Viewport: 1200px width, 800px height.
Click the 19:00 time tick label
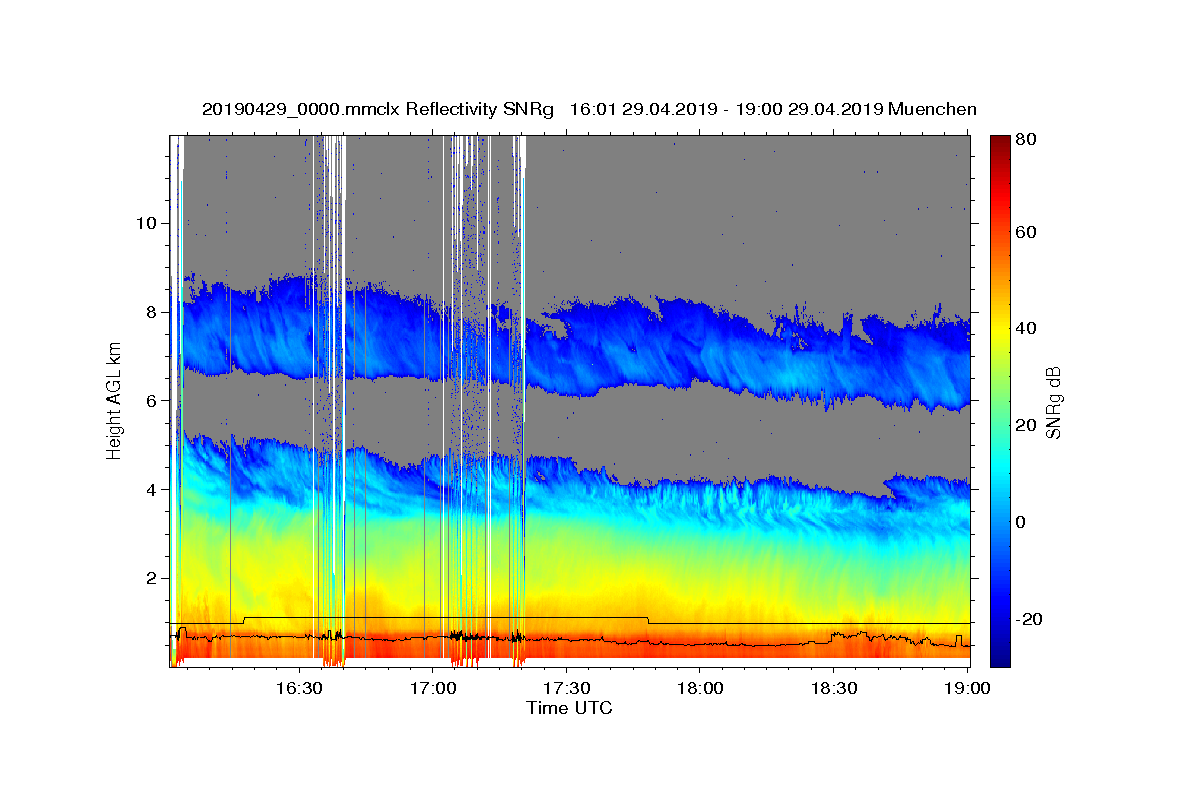(x=967, y=689)
